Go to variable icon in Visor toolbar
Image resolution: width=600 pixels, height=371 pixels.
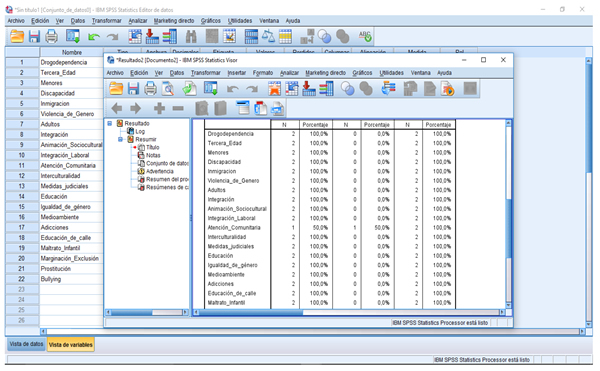(x=309, y=89)
